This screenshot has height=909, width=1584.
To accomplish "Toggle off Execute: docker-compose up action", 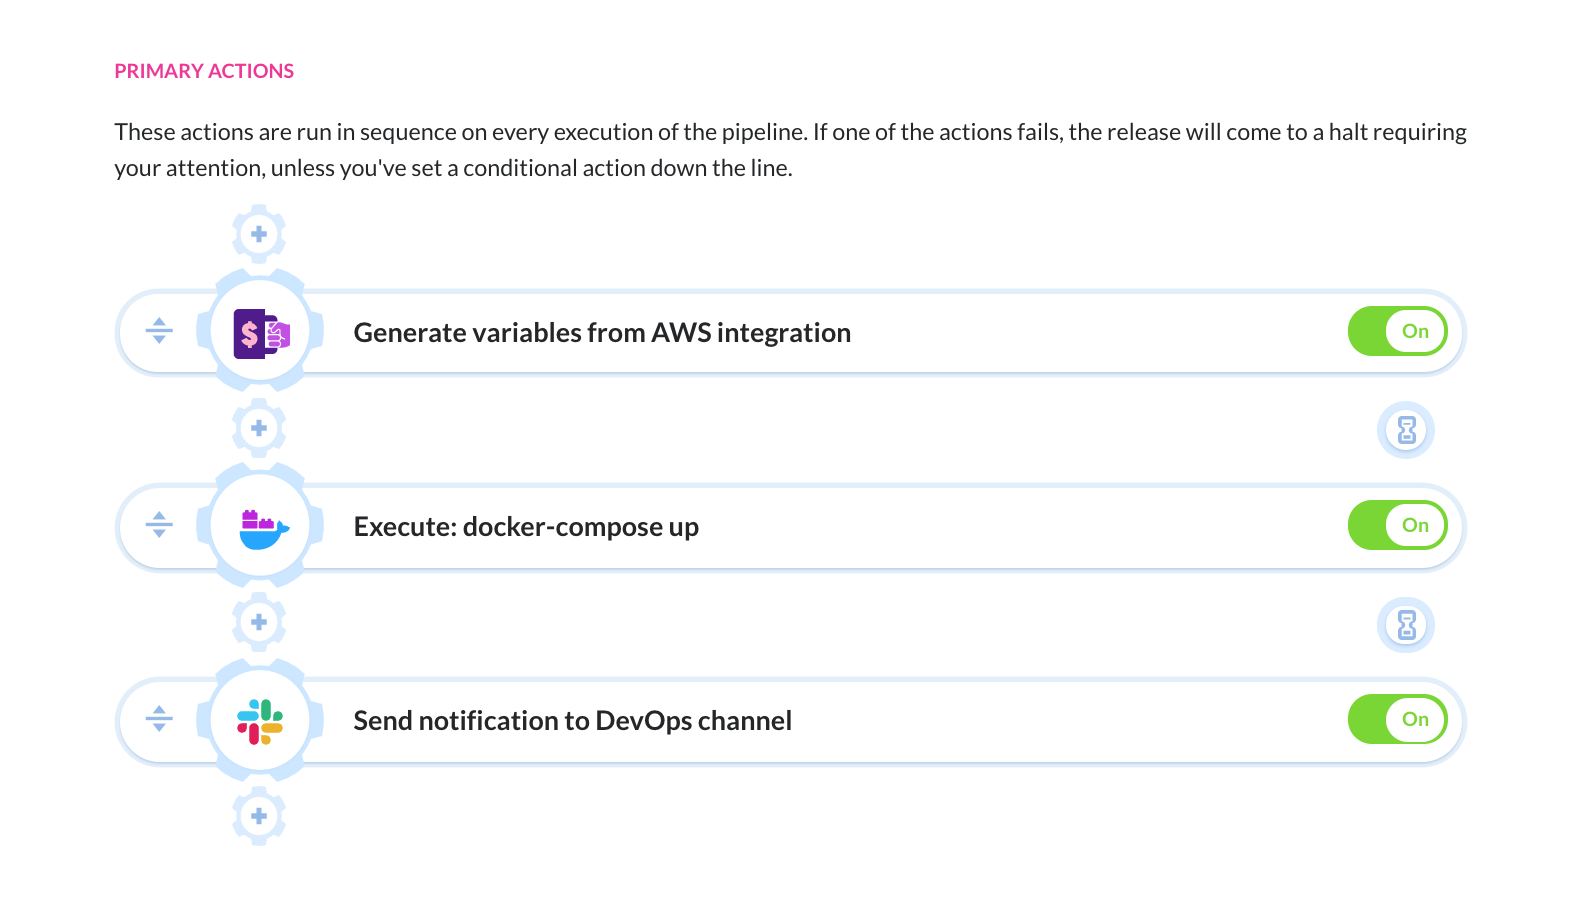I will [x=1397, y=525].
